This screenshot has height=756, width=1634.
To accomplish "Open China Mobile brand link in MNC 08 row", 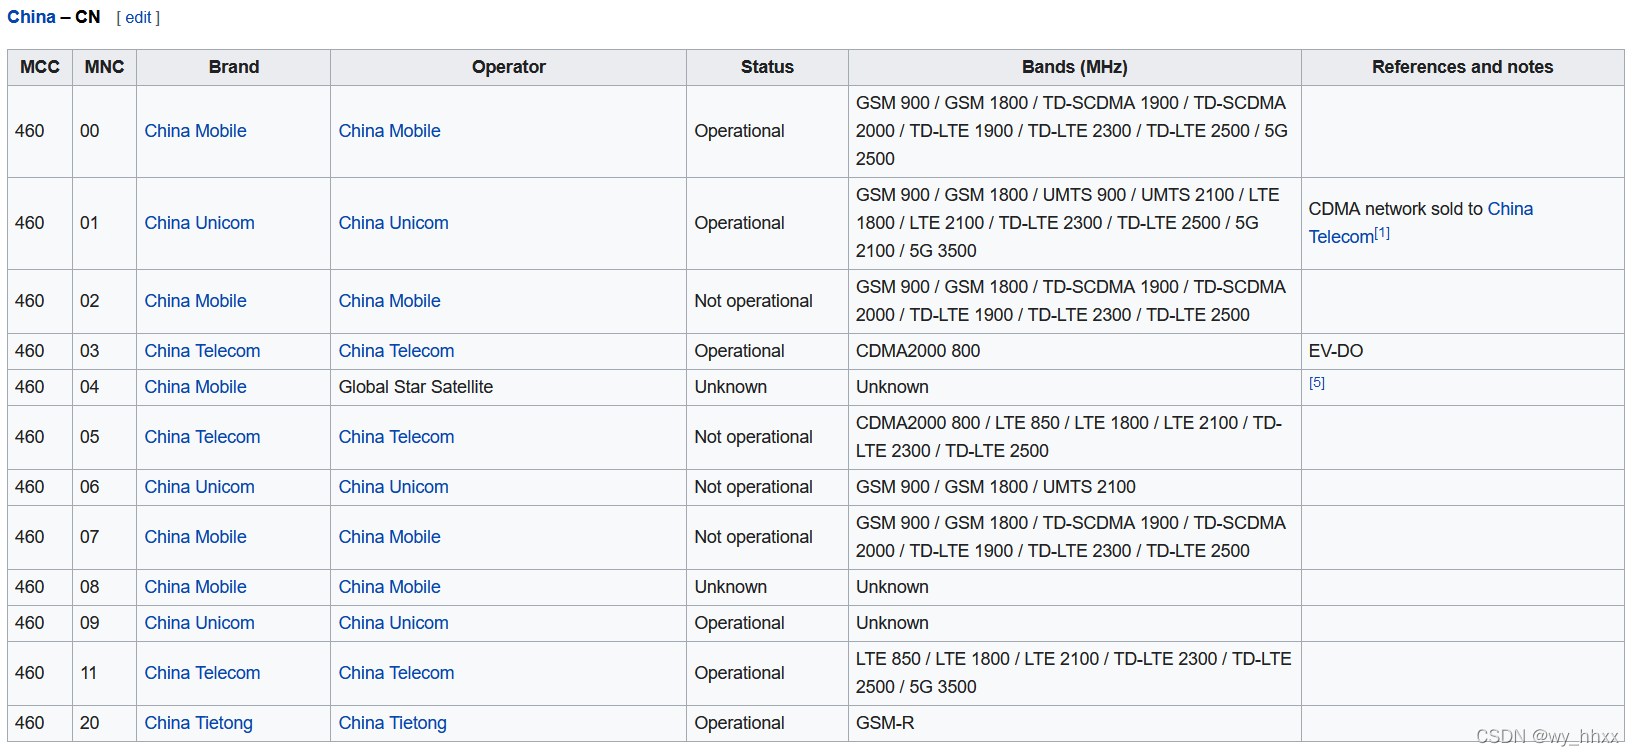I will click(195, 587).
